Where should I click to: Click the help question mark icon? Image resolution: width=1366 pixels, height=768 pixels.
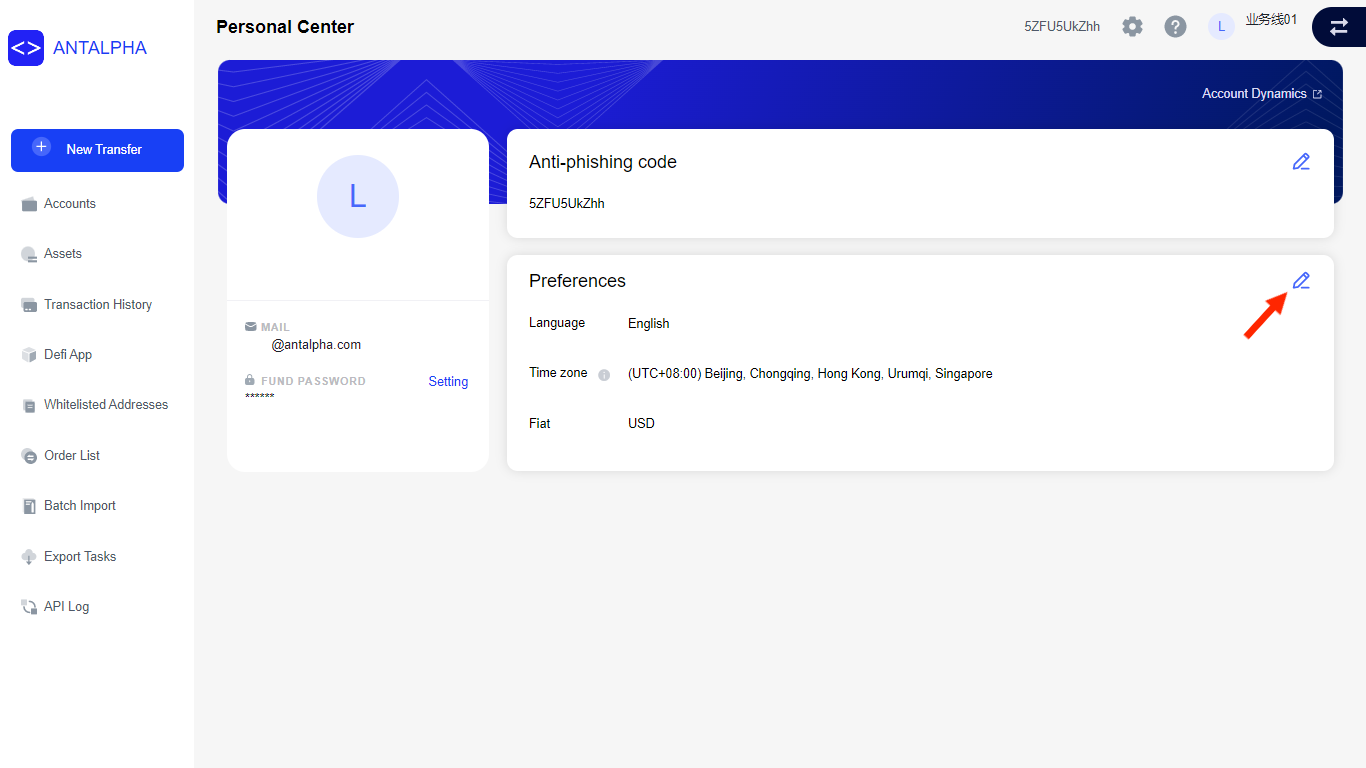tap(1175, 26)
